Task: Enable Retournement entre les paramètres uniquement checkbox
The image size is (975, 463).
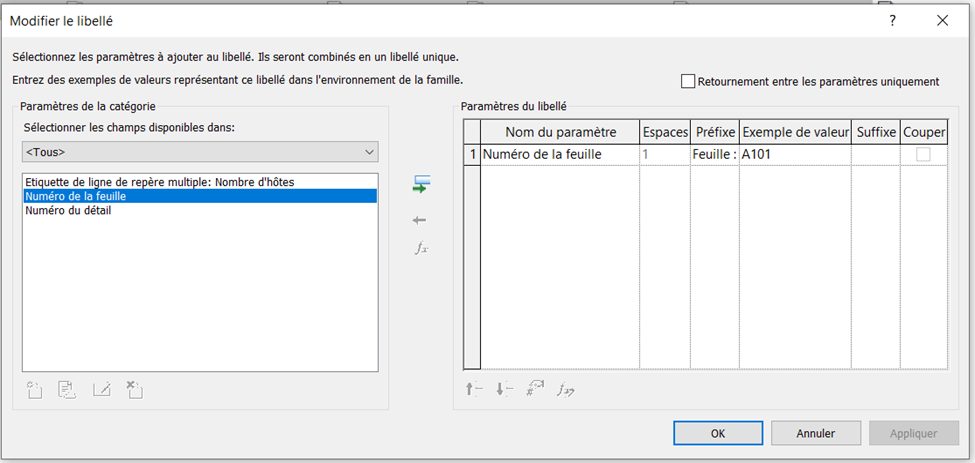Action: tap(688, 81)
